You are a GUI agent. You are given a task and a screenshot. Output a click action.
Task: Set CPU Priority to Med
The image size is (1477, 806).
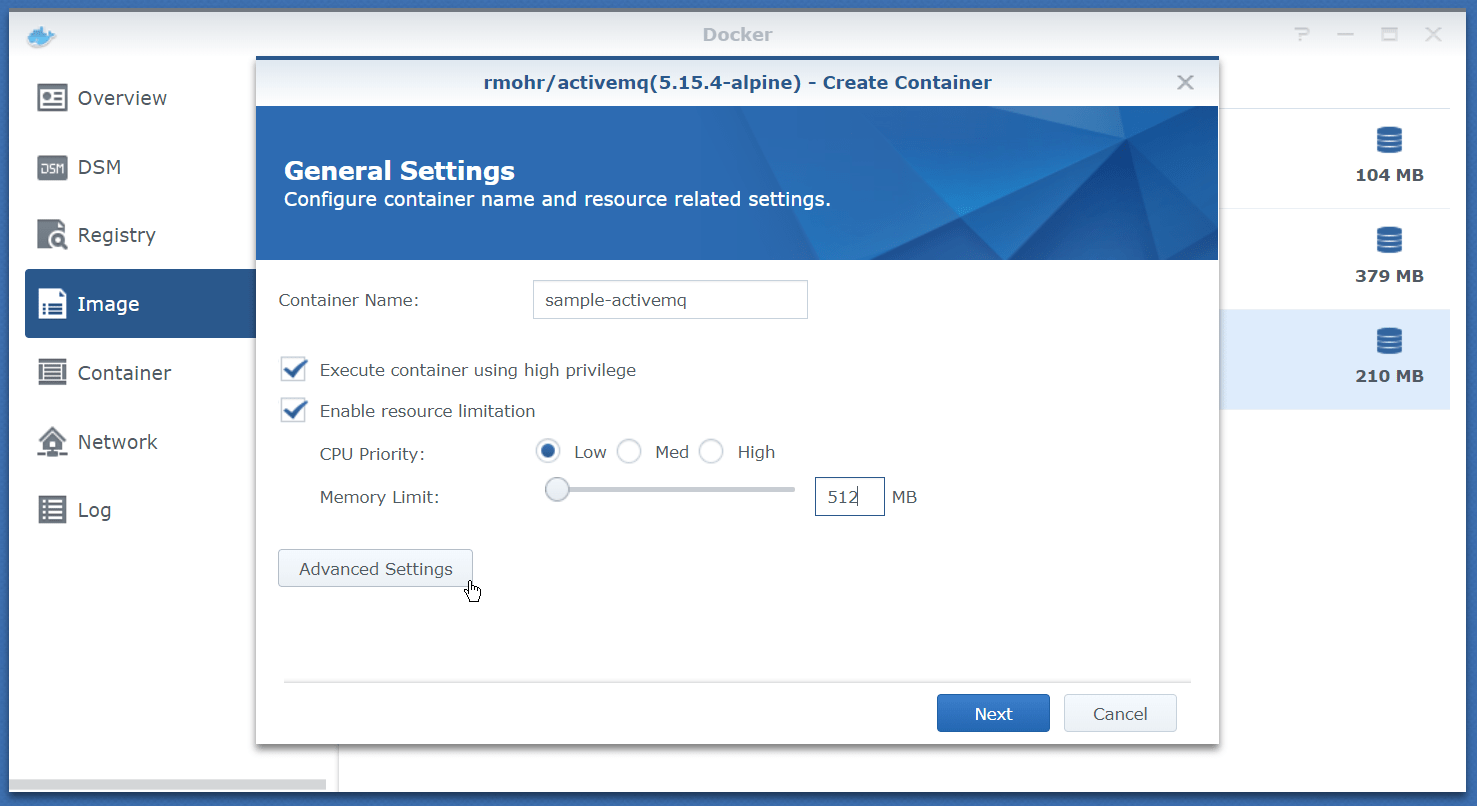(629, 452)
